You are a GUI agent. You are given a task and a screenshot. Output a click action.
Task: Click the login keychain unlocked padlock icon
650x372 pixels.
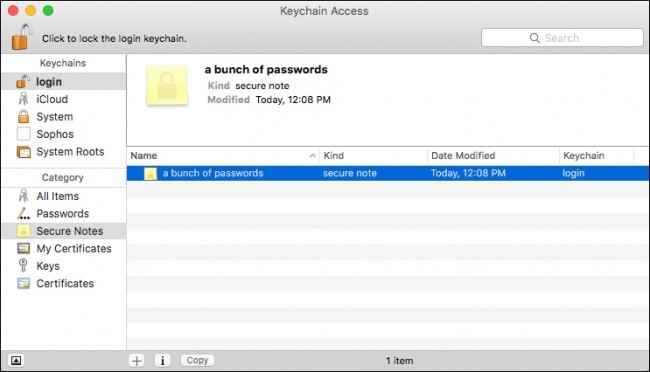(23, 81)
